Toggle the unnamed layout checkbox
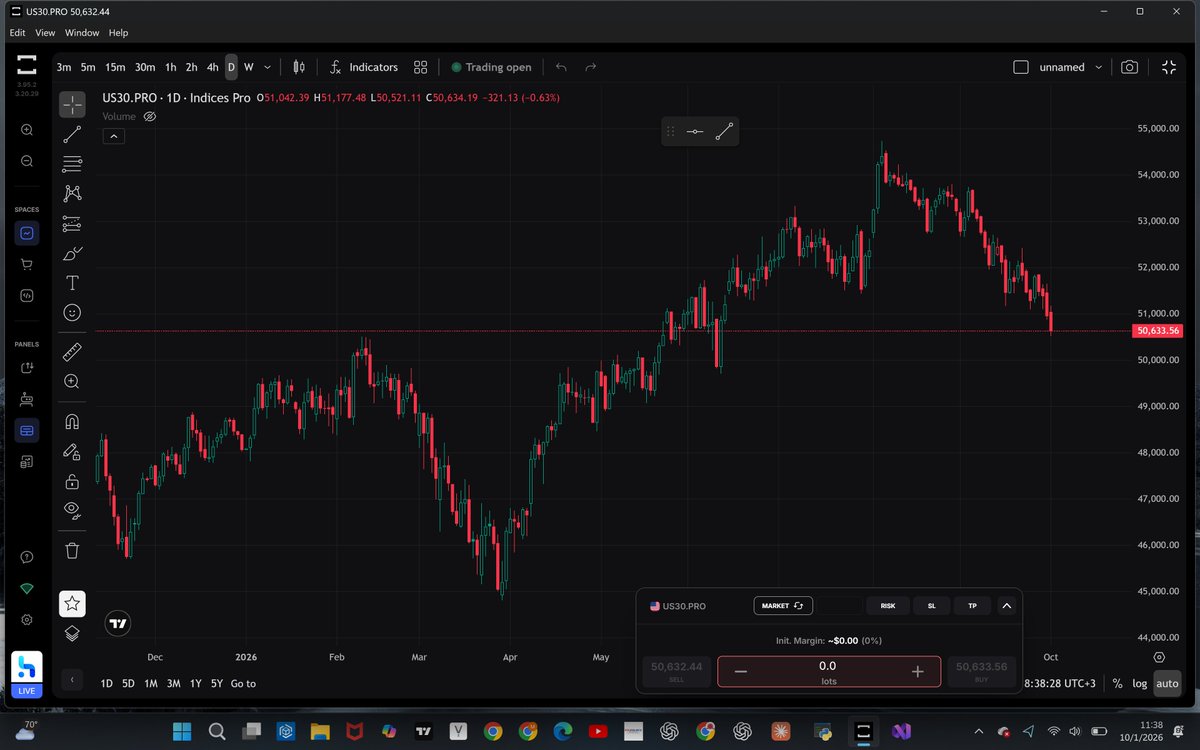 pyautogui.click(x=1021, y=67)
